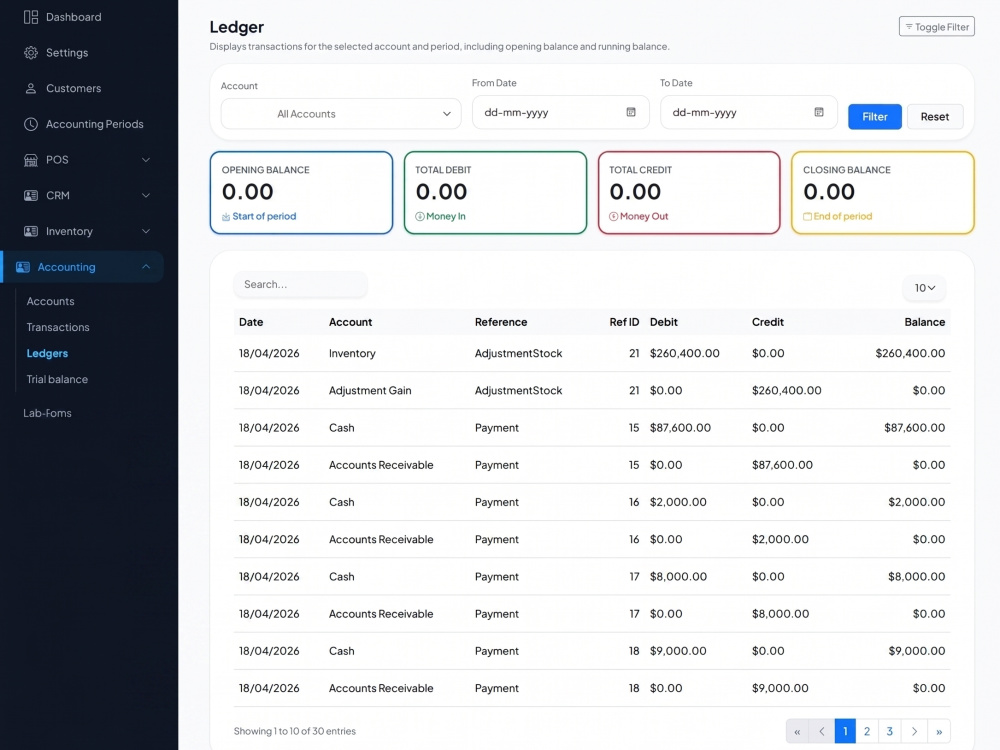
Task: Click the filter icon in Toggle Filter
Action: click(909, 27)
